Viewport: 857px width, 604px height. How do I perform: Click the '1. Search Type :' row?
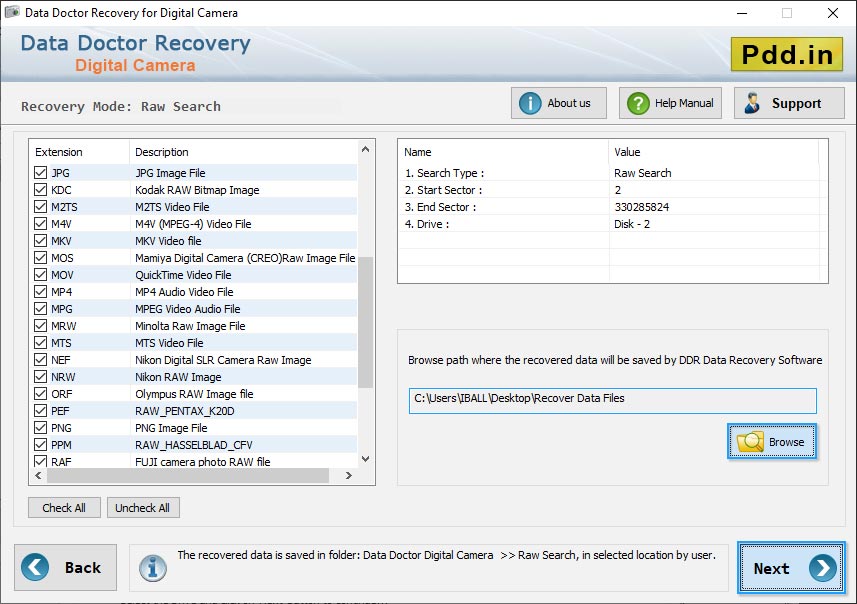click(x=612, y=173)
